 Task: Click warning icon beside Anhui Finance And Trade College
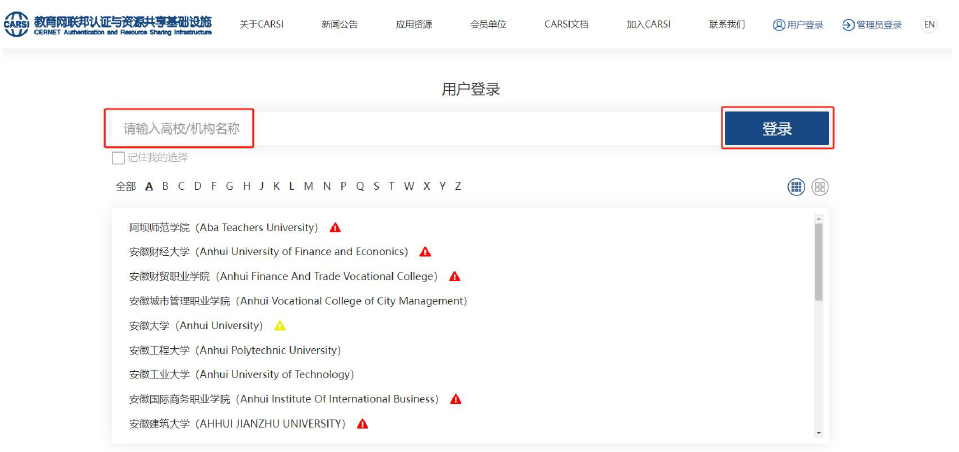click(454, 276)
